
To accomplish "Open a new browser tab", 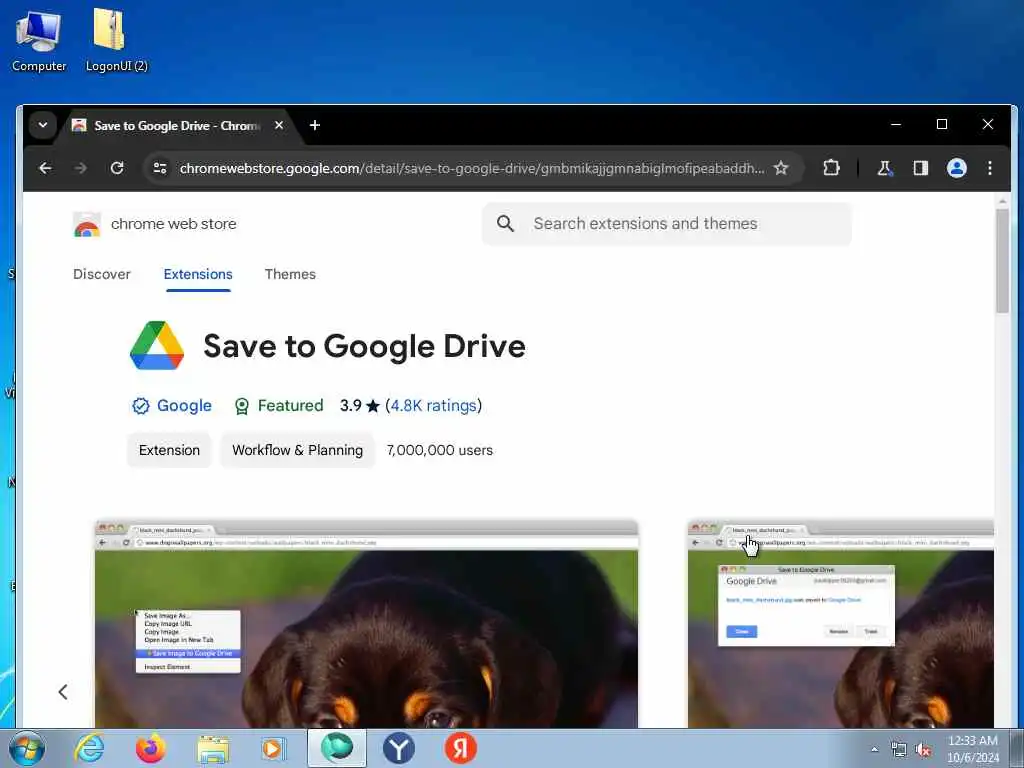I will (315, 125).
